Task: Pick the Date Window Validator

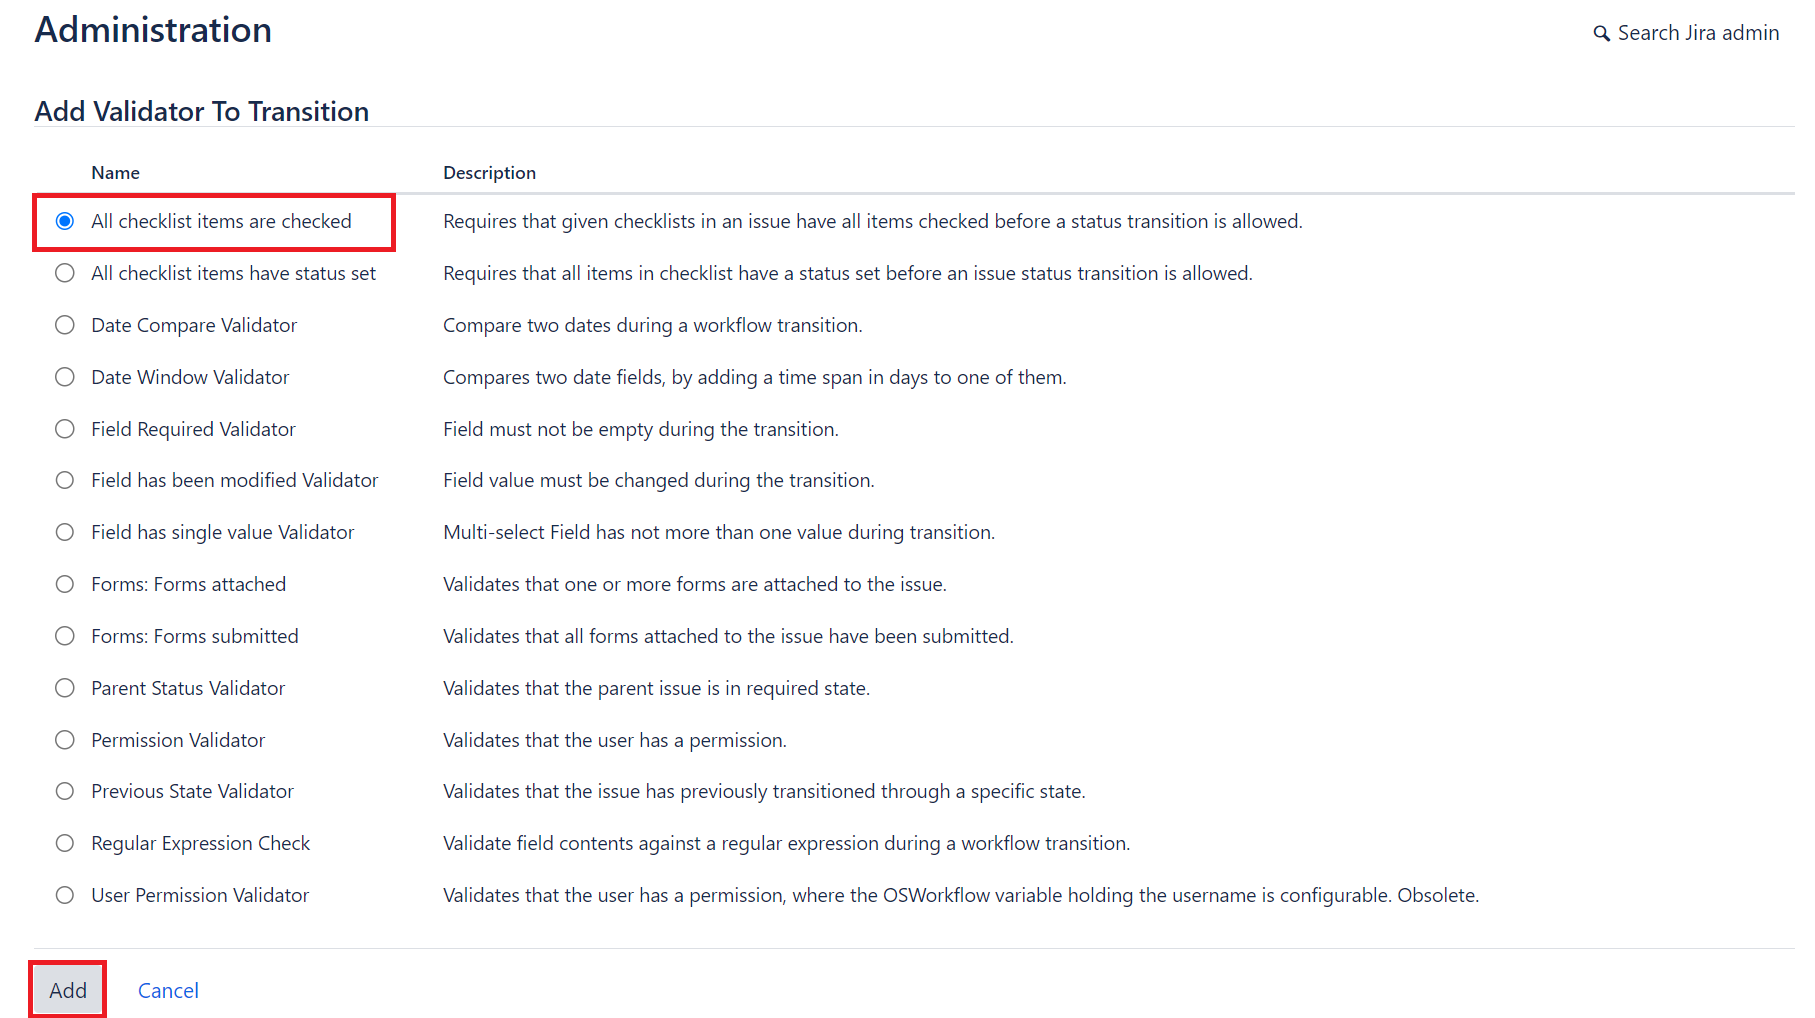Action: point(65,376)
